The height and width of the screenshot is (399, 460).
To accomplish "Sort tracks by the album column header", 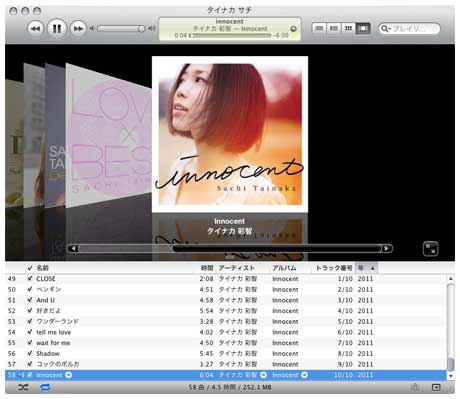I will tap(284, 268).
